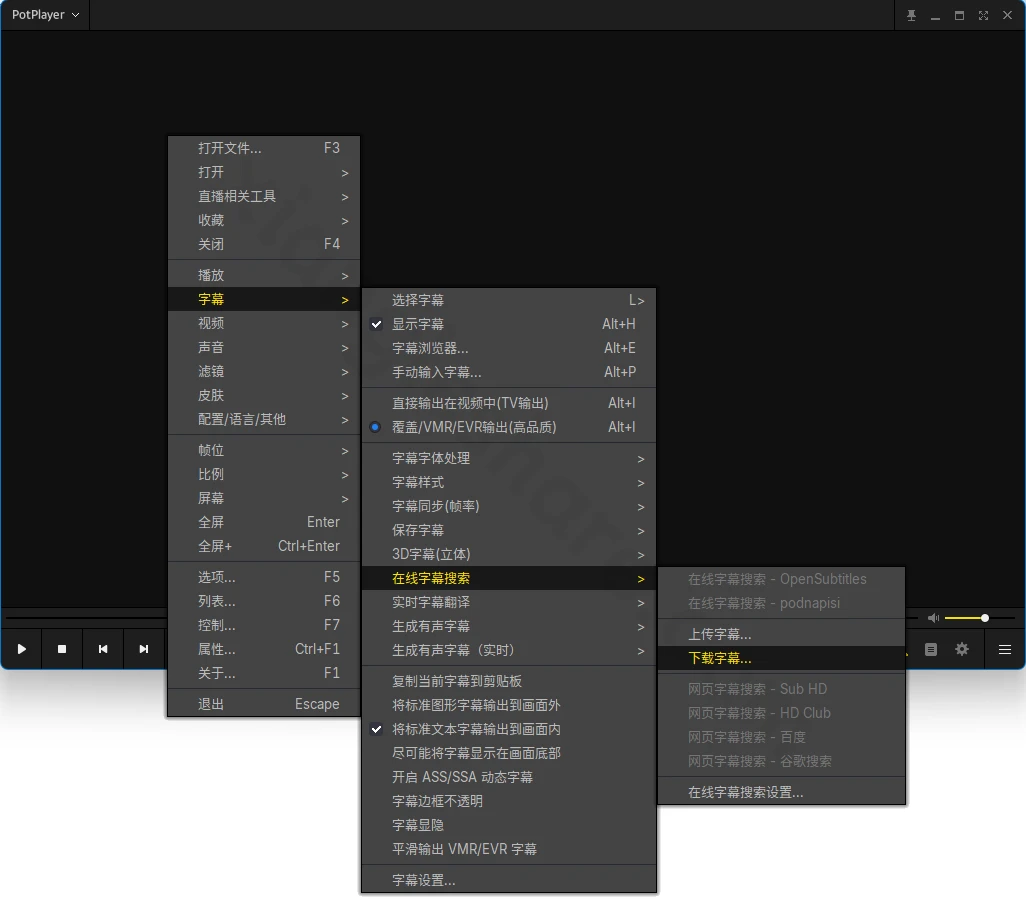Open 在线字幕搜索设置...

click(781, 792)
